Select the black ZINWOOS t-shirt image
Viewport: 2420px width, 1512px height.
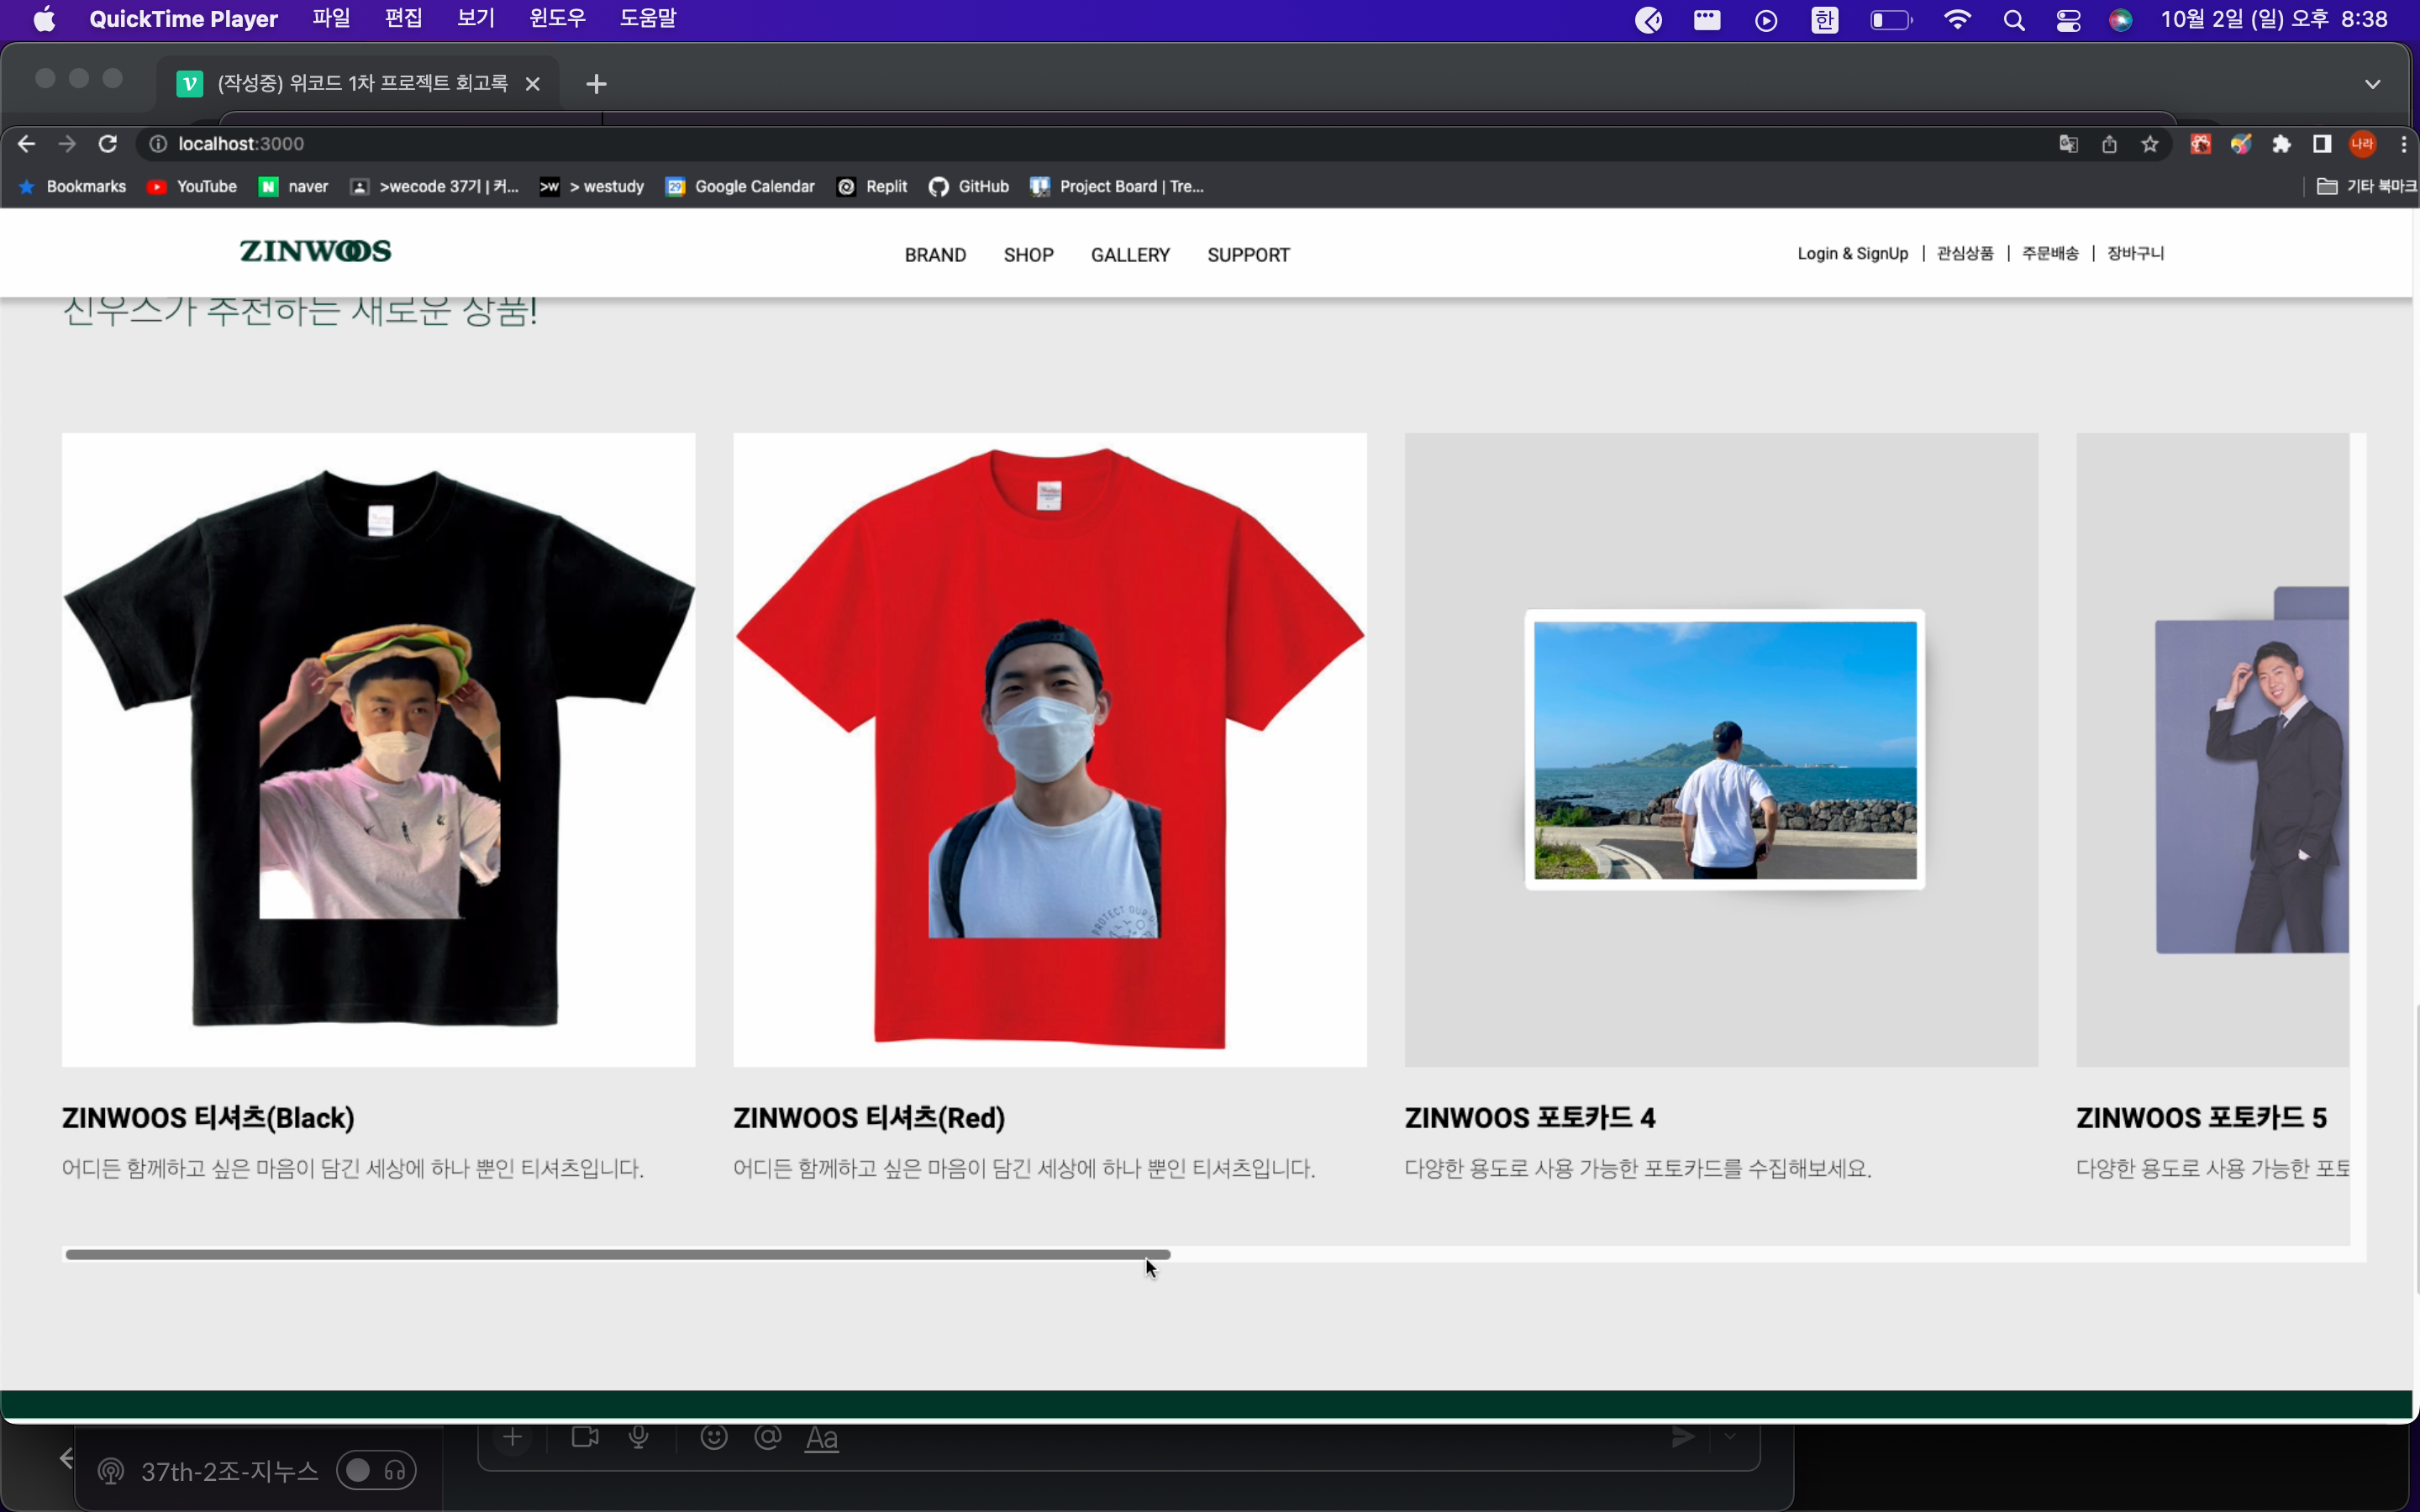(378, 749)
